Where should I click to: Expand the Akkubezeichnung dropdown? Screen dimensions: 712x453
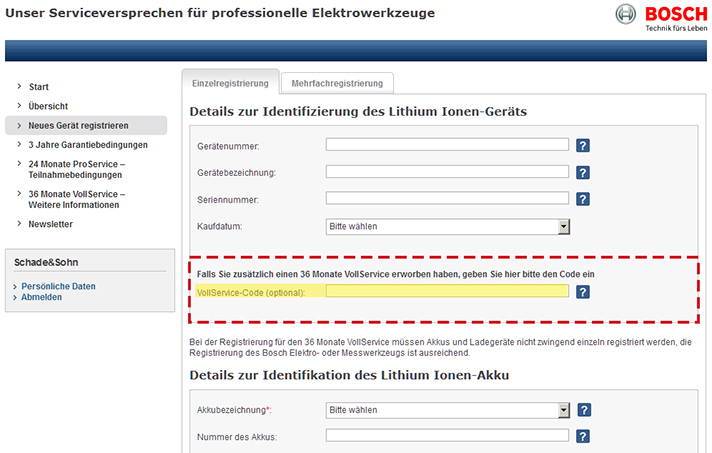click(x=447, y=410)
